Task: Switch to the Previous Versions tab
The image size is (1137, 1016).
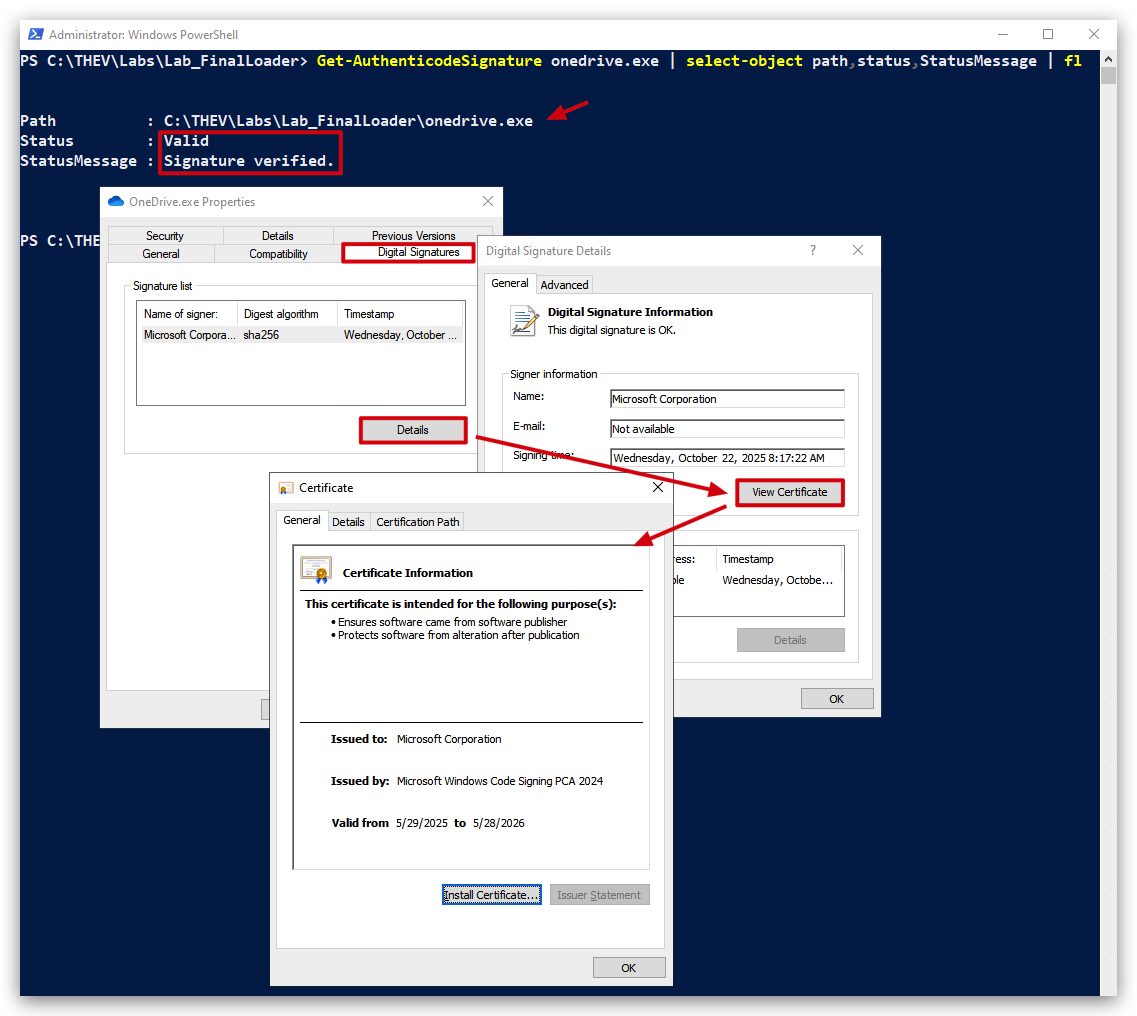Action: (413, 236)
